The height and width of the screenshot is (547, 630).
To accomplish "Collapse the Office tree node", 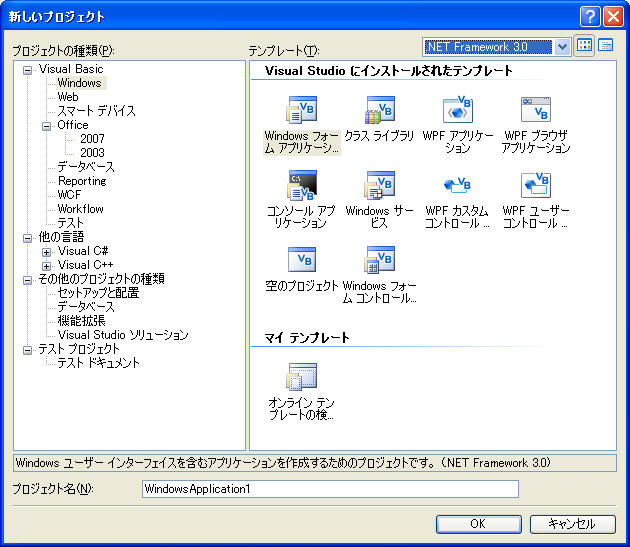I will [47, 126].
